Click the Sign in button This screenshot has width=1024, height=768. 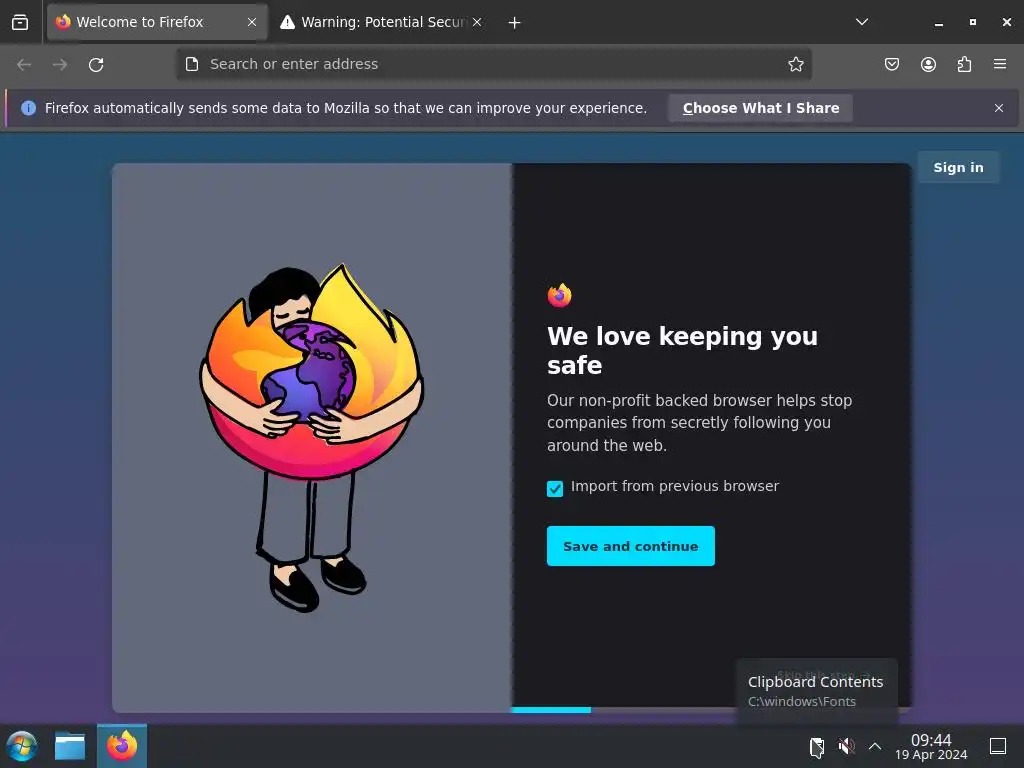(x=958, y=167)
